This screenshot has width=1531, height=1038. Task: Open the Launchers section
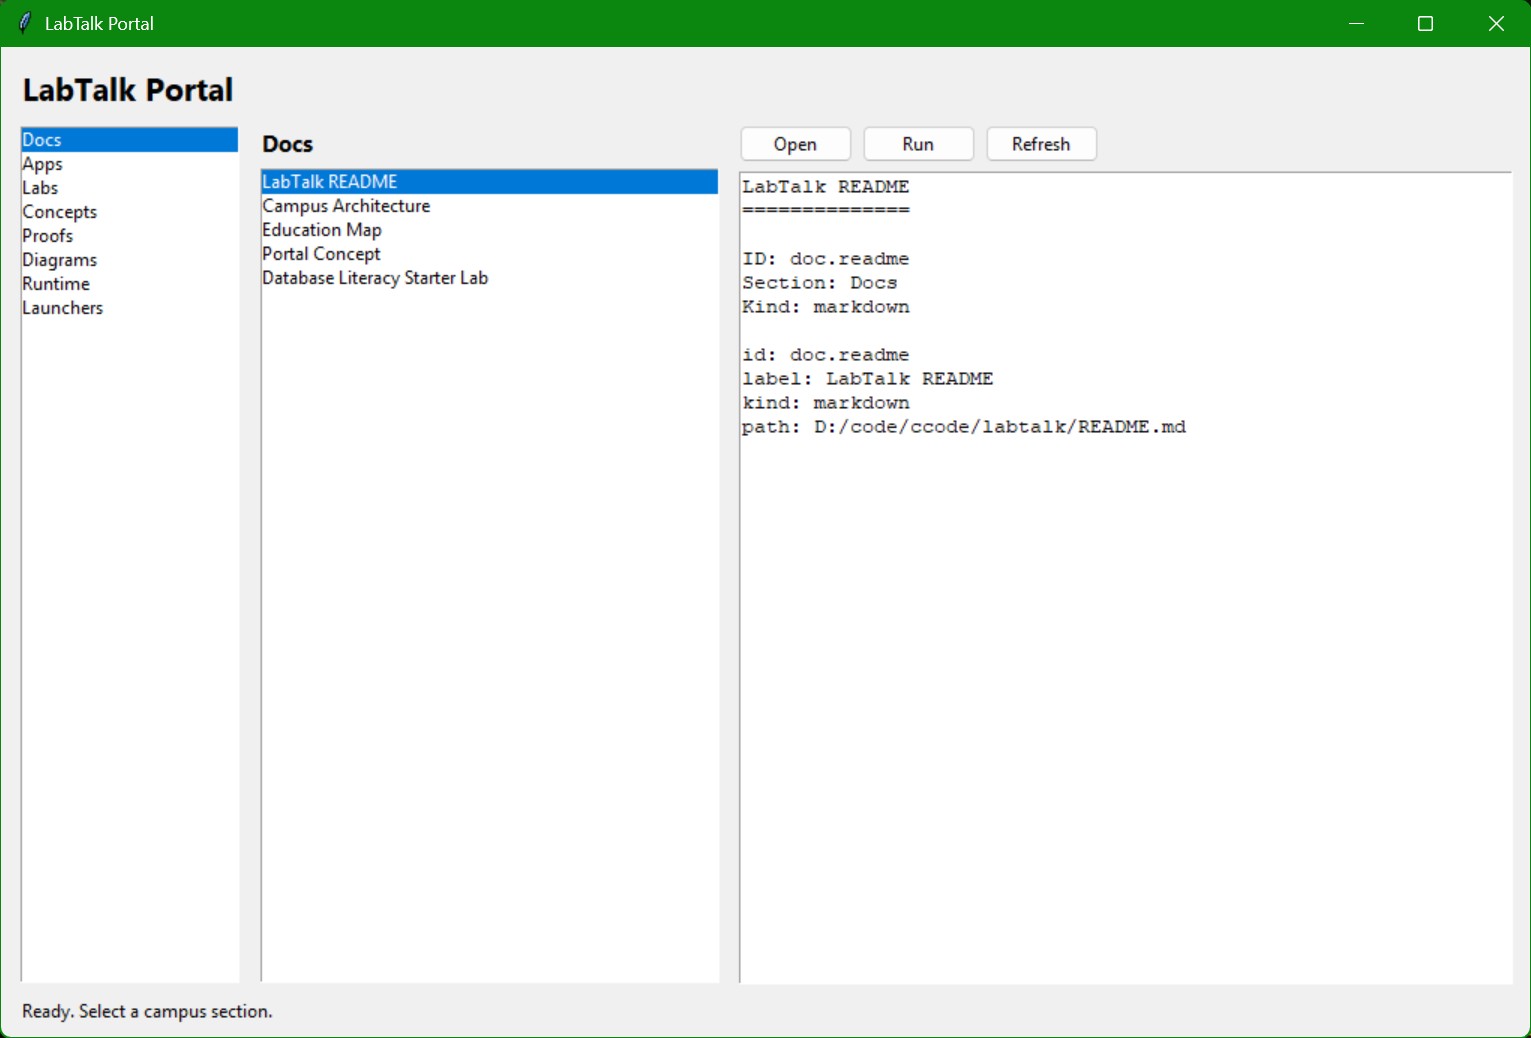point(129,308)
